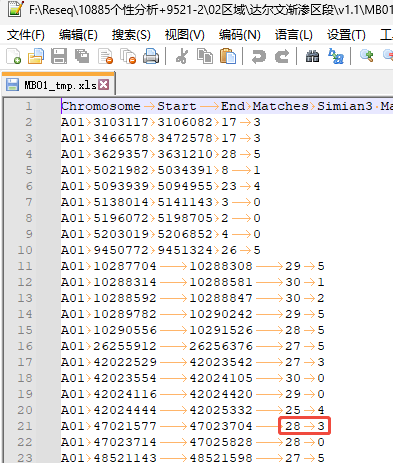The height and width of the screenshot is (463, 393).
Task: Click the Chromosome header text
Action: [101, 106]
